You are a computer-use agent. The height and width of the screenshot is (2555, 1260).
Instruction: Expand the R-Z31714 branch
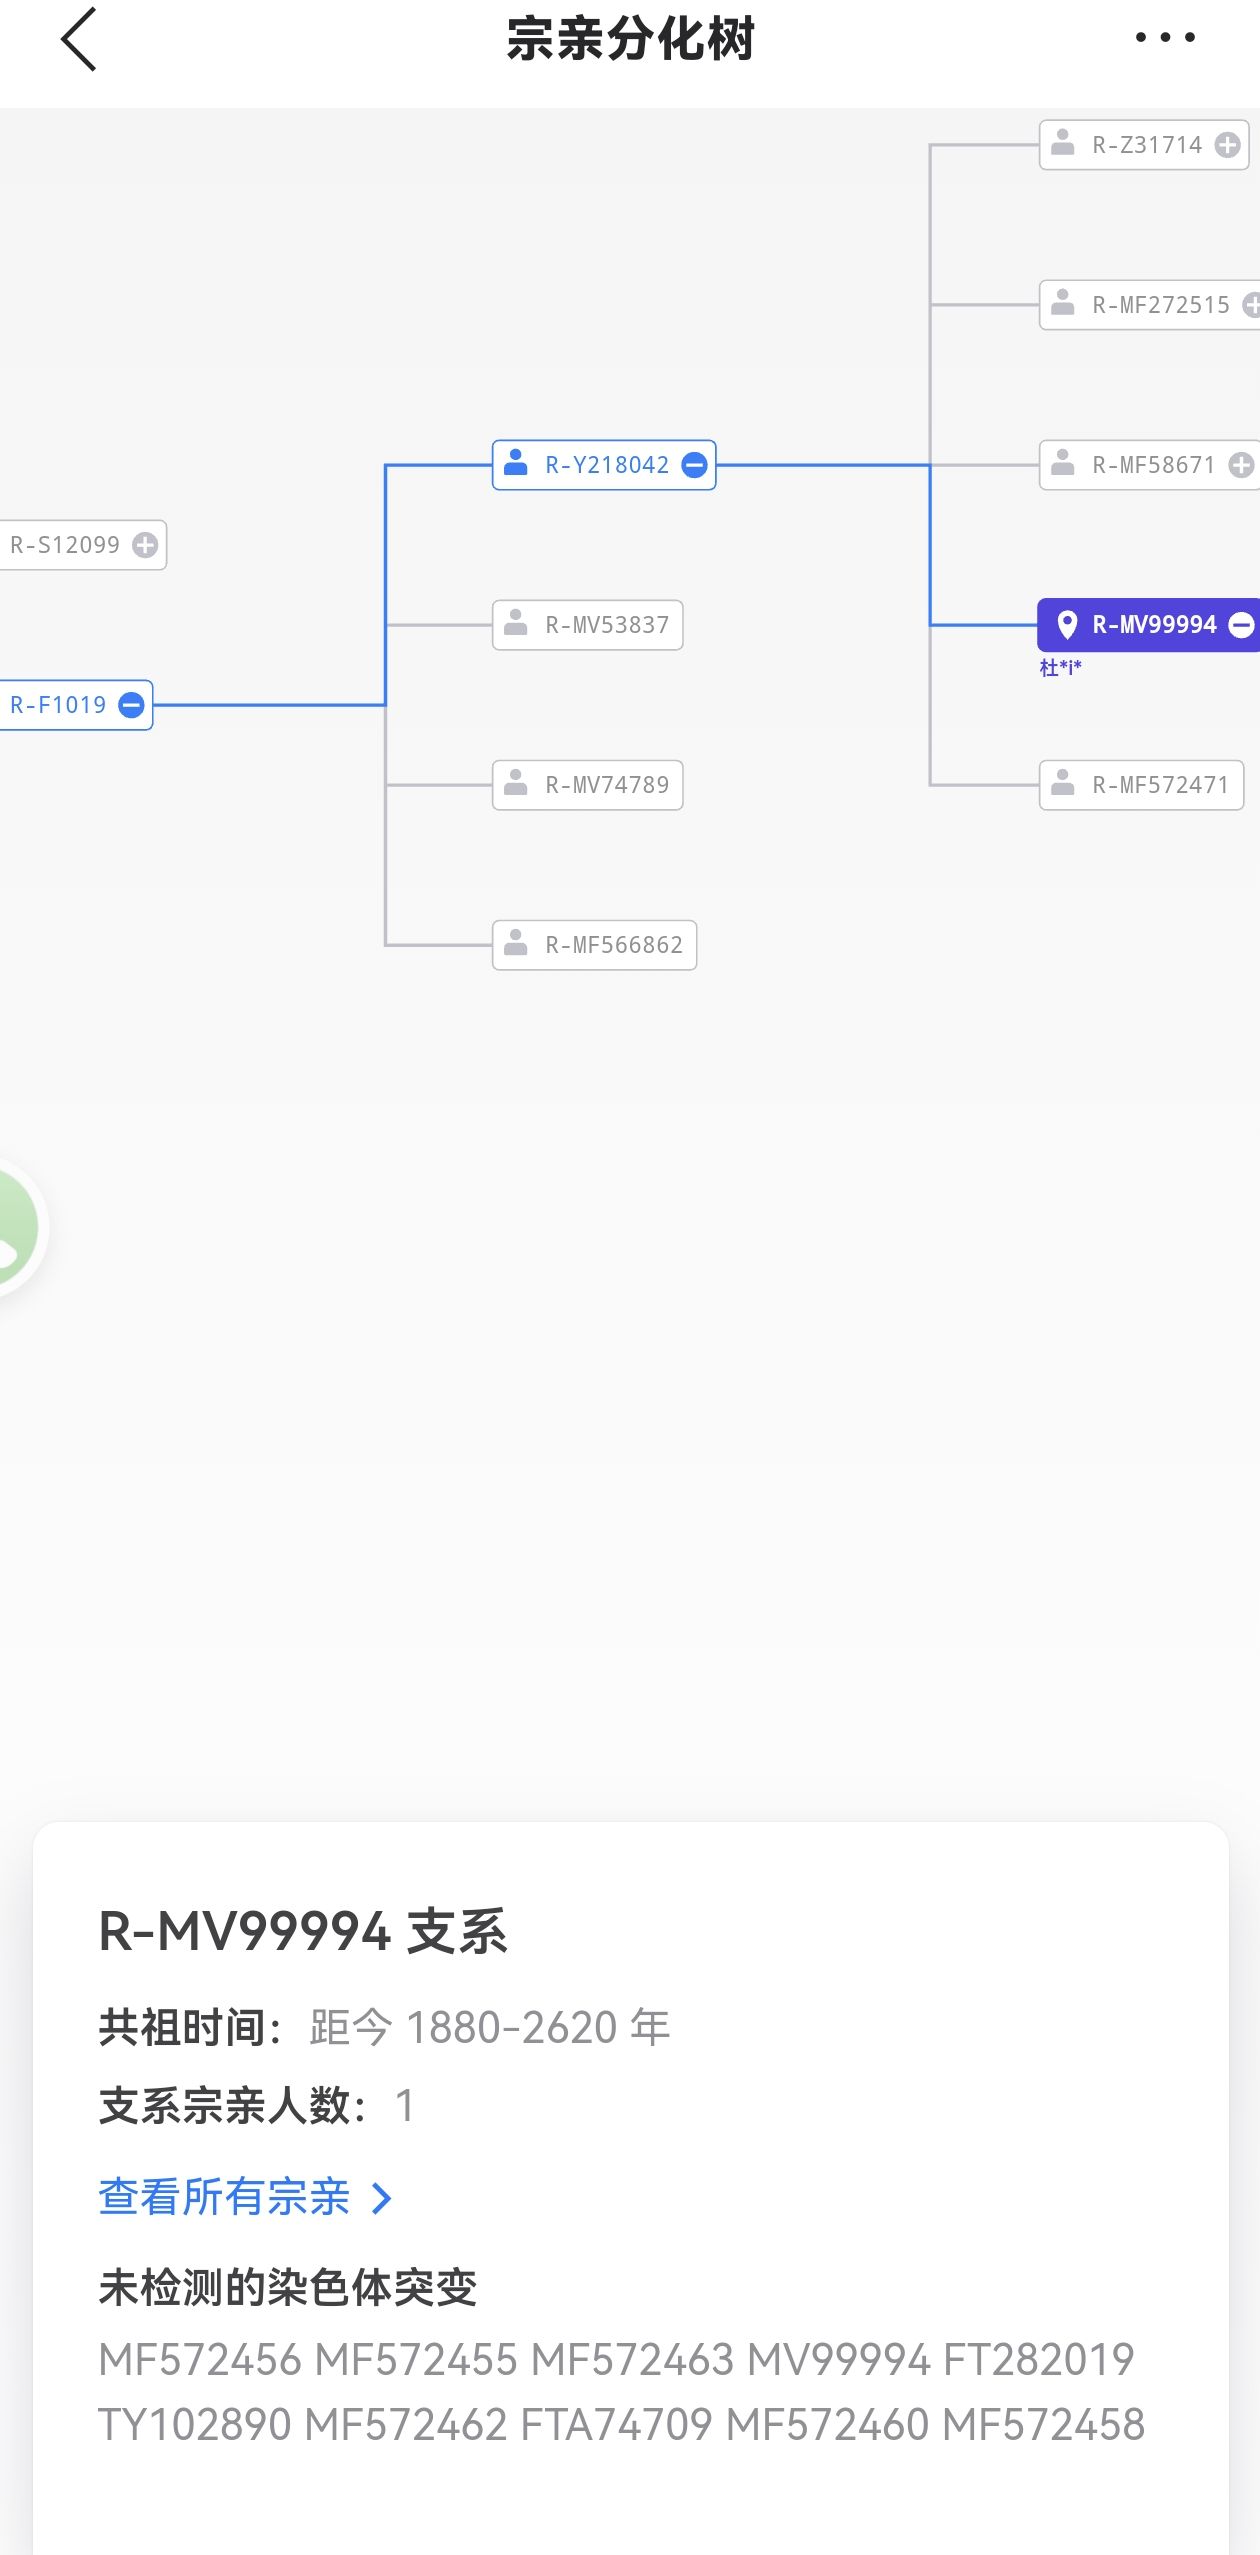click(1227, 145)
